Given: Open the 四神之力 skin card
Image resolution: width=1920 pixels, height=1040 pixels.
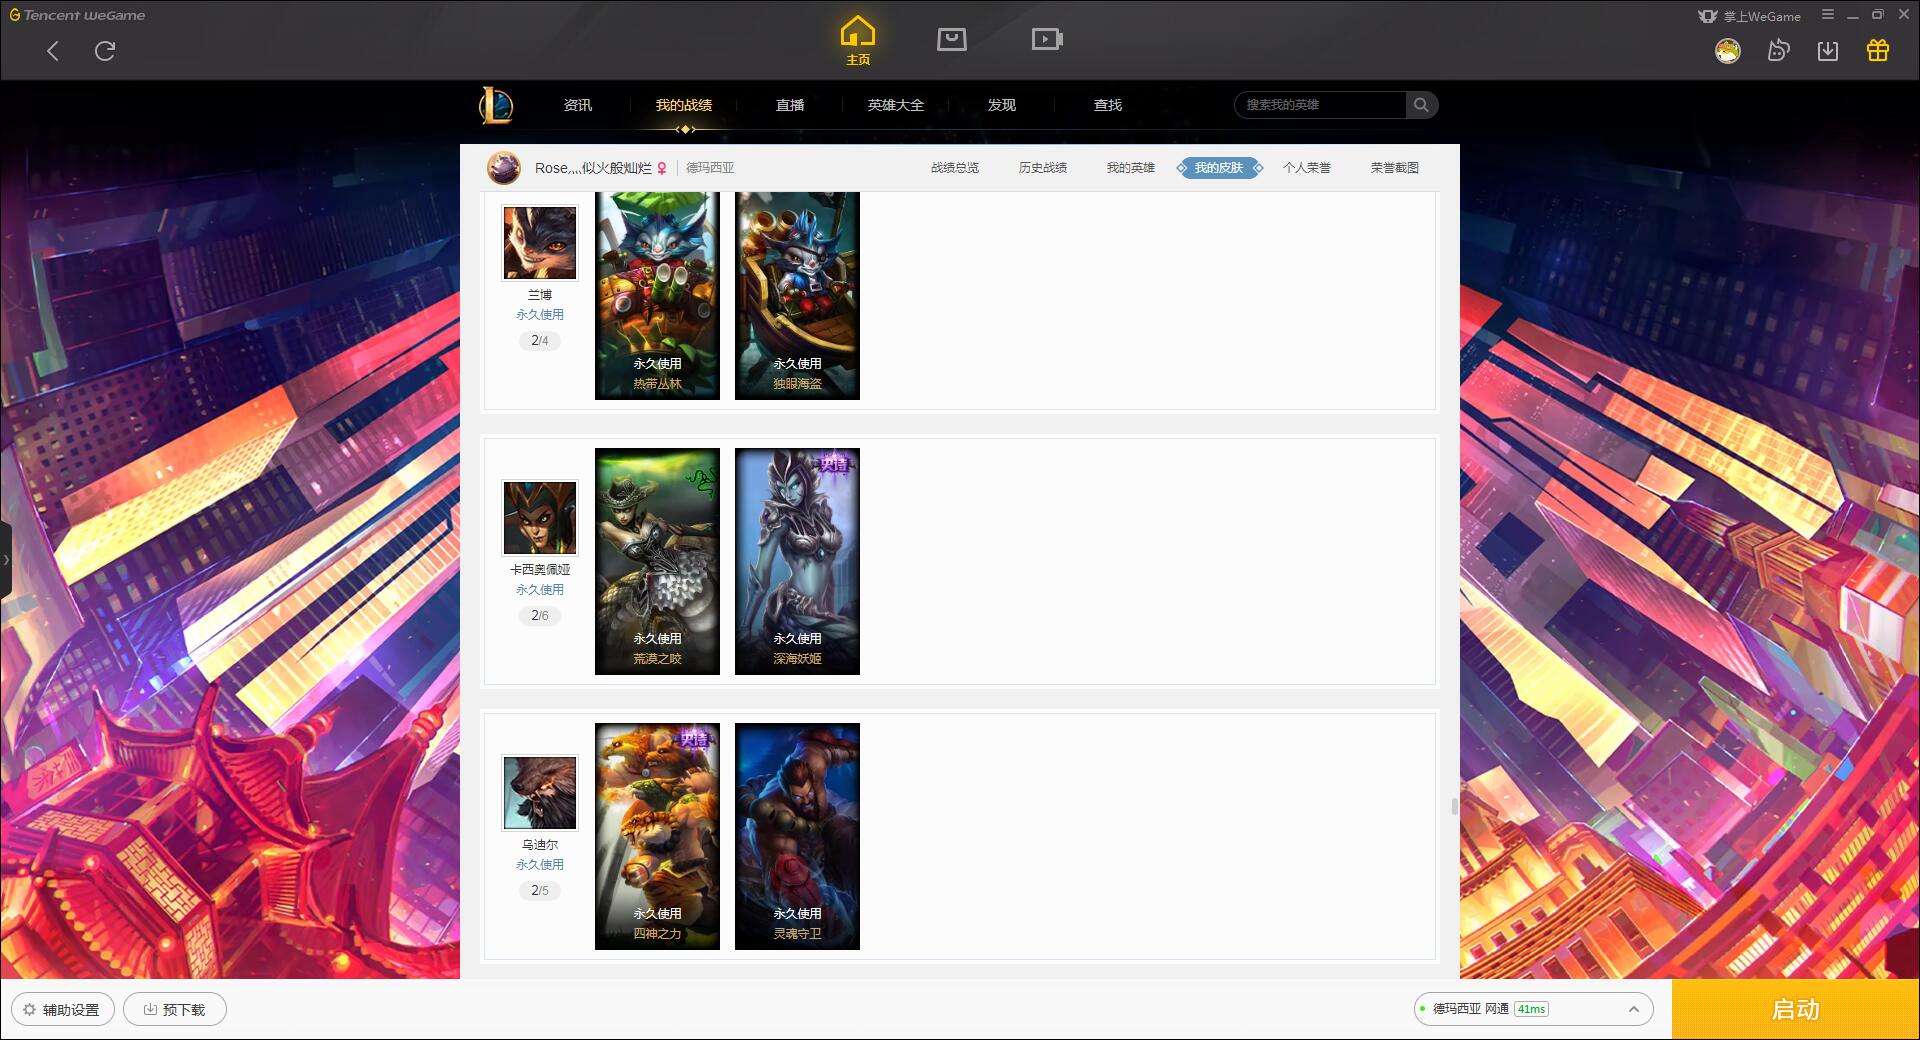Looking at the screenshot, I should [657, 836].
